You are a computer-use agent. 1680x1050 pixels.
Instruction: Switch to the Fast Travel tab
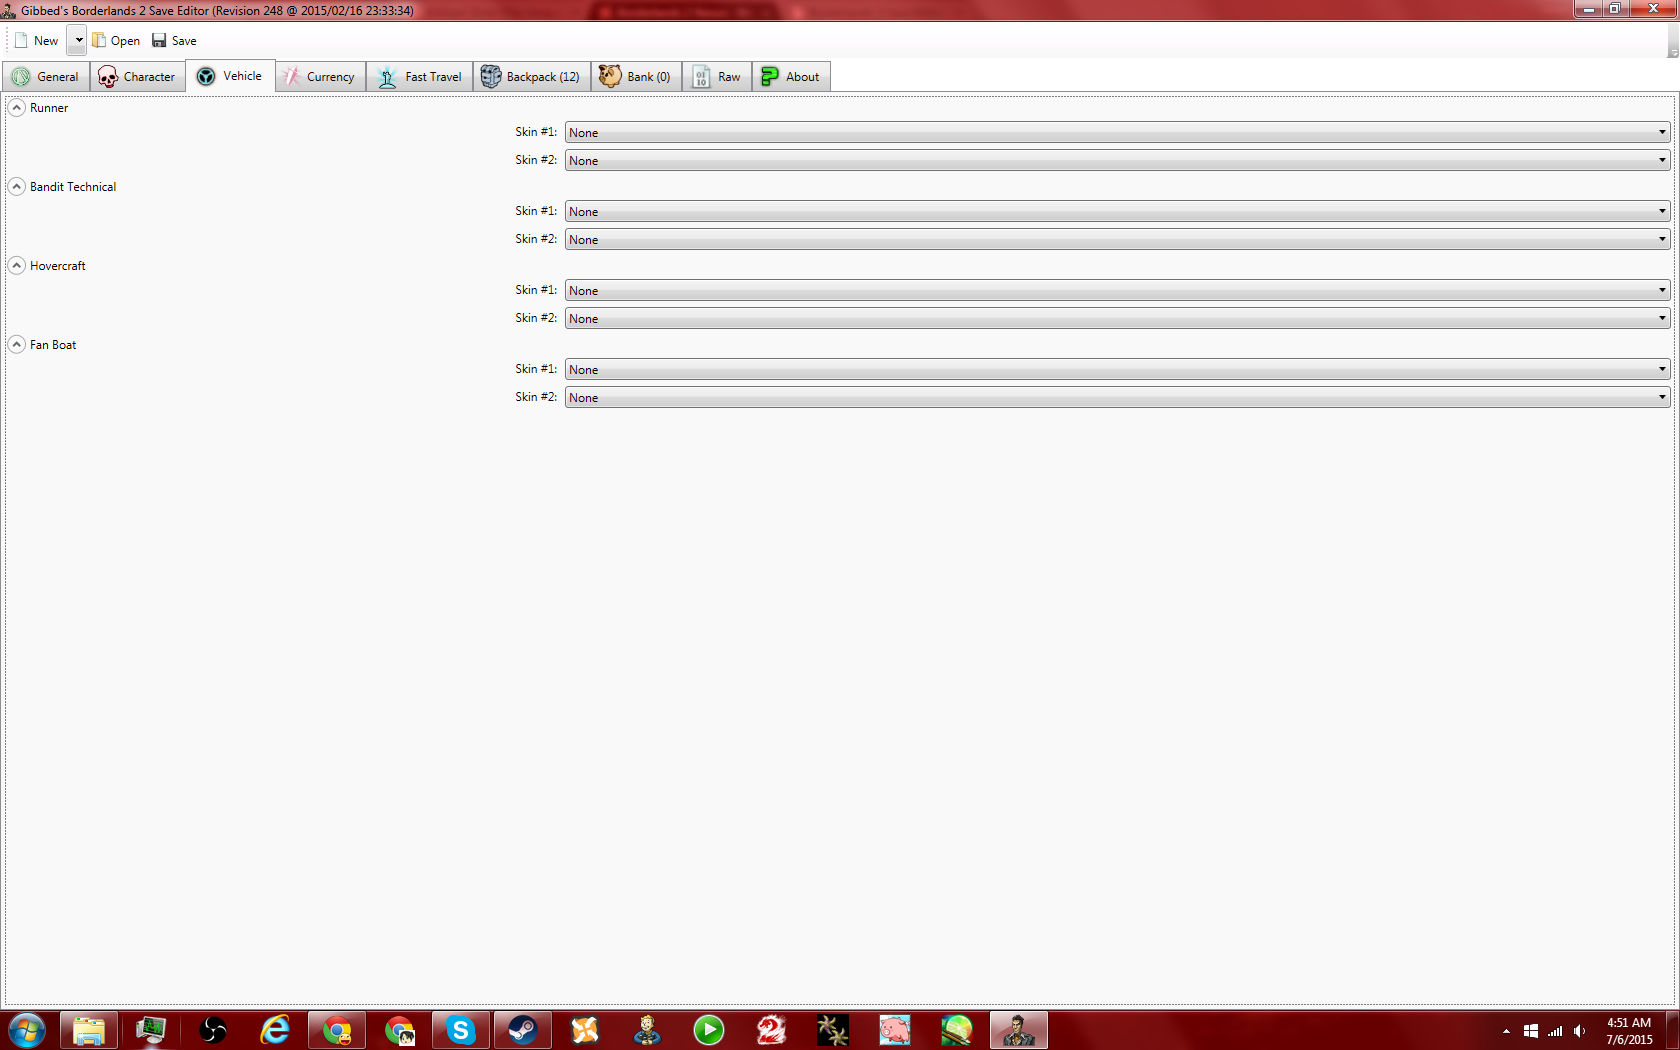point(420,77)
